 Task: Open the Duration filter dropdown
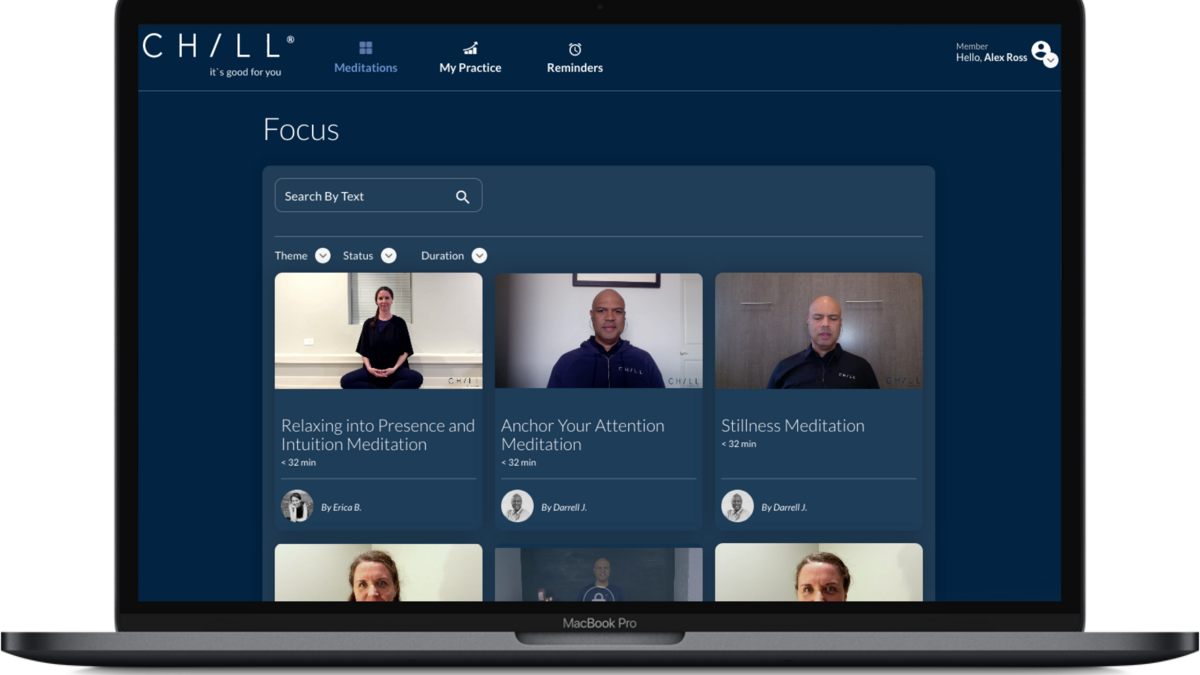479,255
